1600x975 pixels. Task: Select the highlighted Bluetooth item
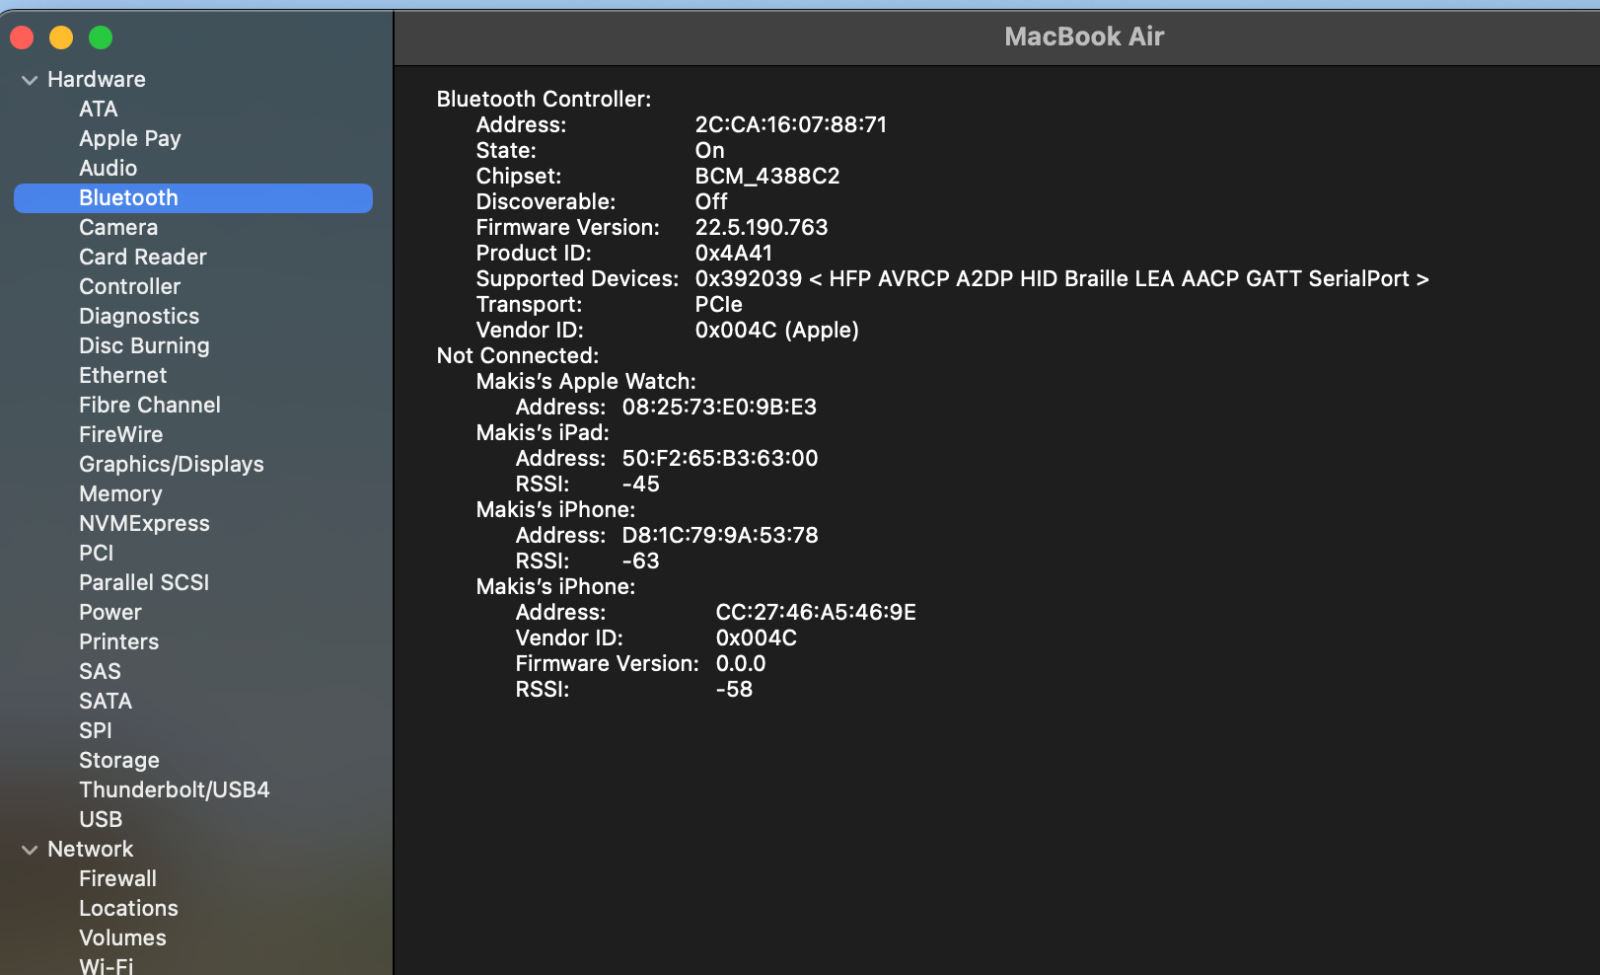(x=193, y=198)
